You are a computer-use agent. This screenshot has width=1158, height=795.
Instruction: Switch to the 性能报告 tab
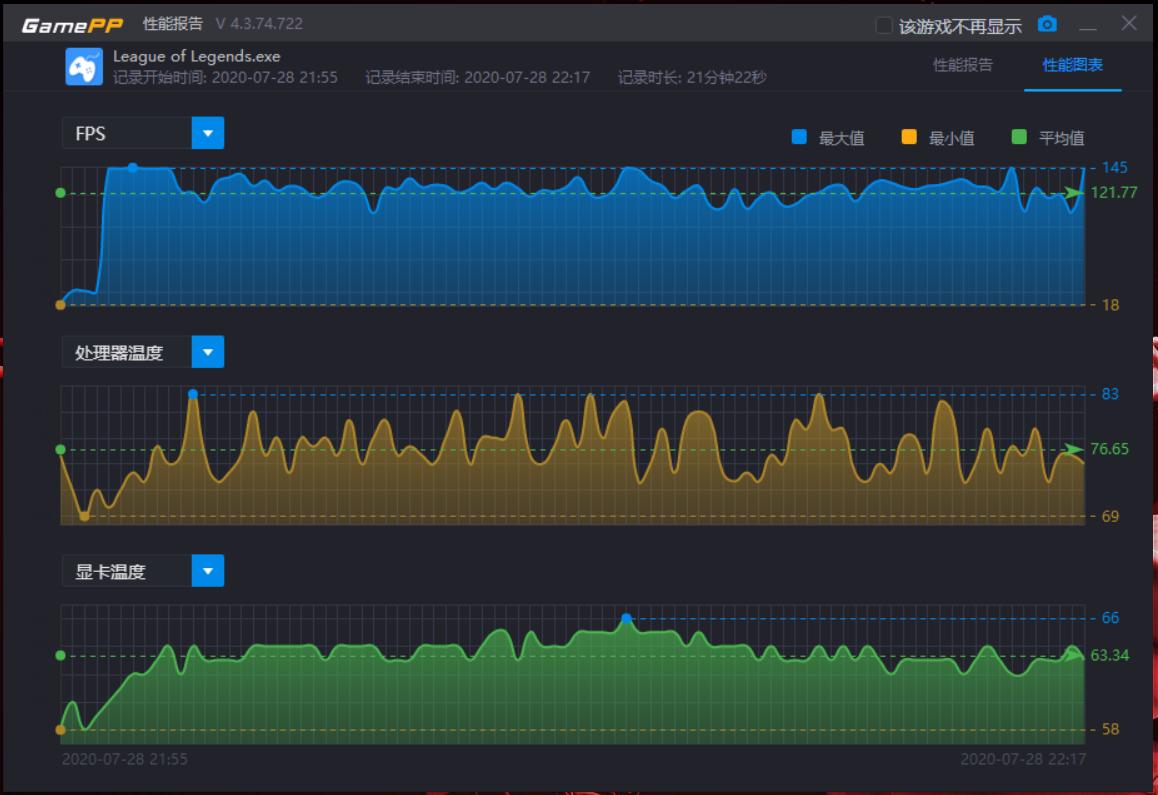click(x=962, y=65)
